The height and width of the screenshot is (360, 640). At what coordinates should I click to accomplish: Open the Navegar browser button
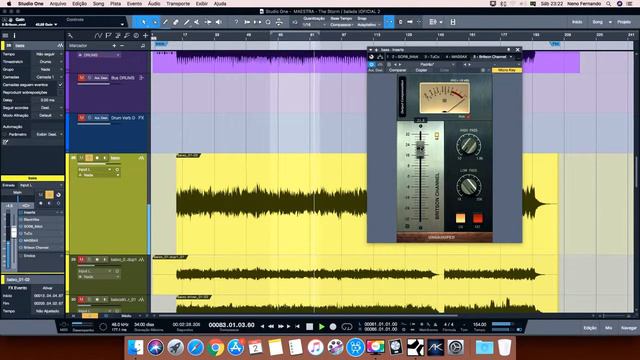629,328
